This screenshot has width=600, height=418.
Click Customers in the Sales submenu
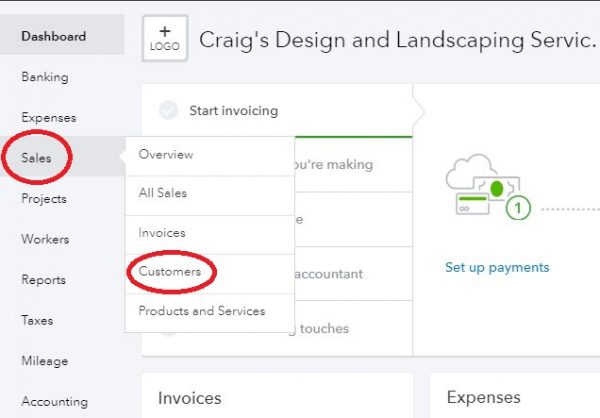pyautogui.click(x=169, y=272)
